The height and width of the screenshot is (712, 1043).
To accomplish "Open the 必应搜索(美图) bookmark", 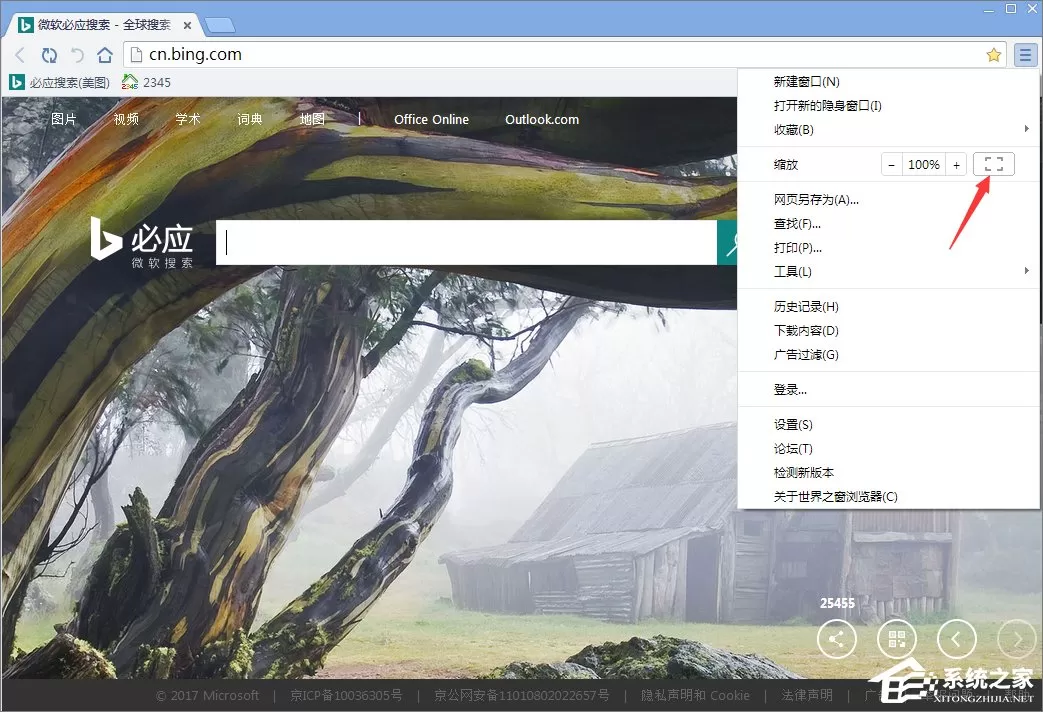I will click(x=60, y=83).
